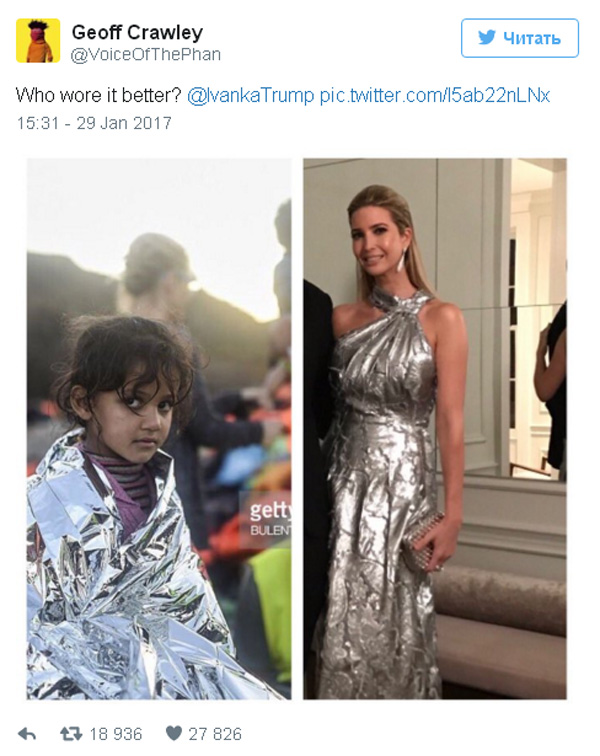
Task: Open the left photo of child in foil blanket
Action: point(159,429)
